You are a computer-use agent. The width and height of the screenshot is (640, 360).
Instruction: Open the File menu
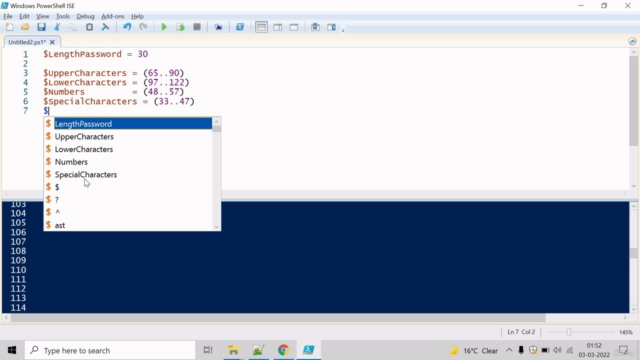pos(8,16)
